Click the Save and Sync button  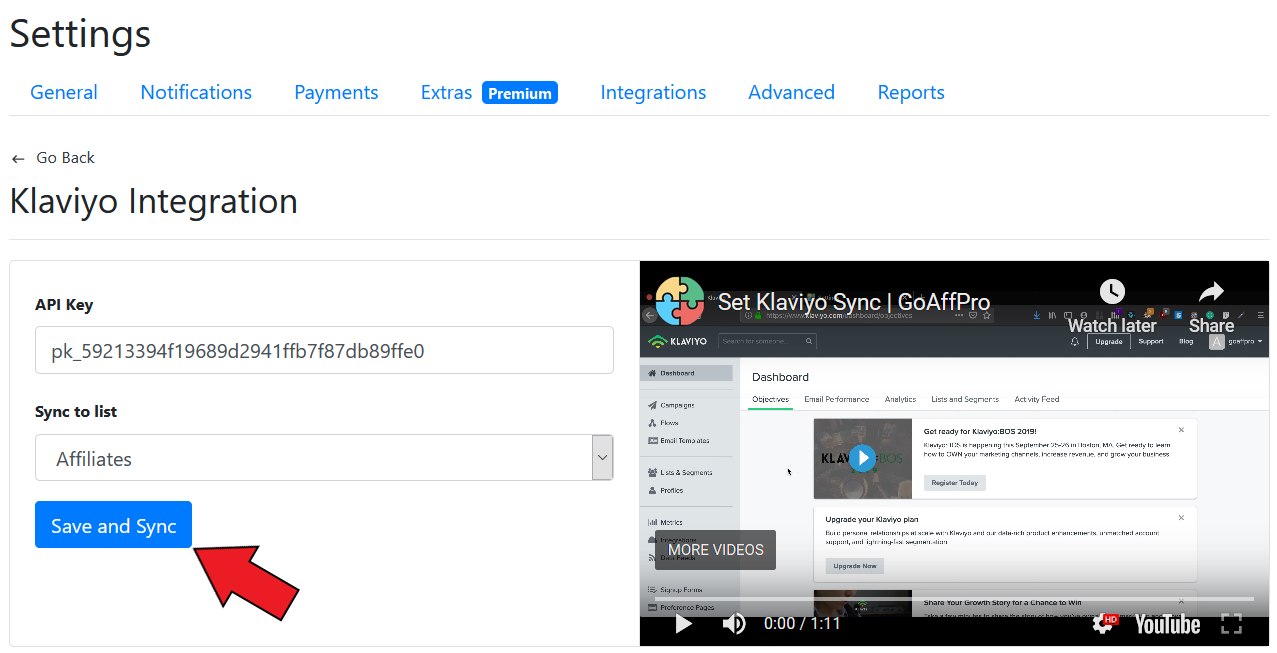point(113,525)
